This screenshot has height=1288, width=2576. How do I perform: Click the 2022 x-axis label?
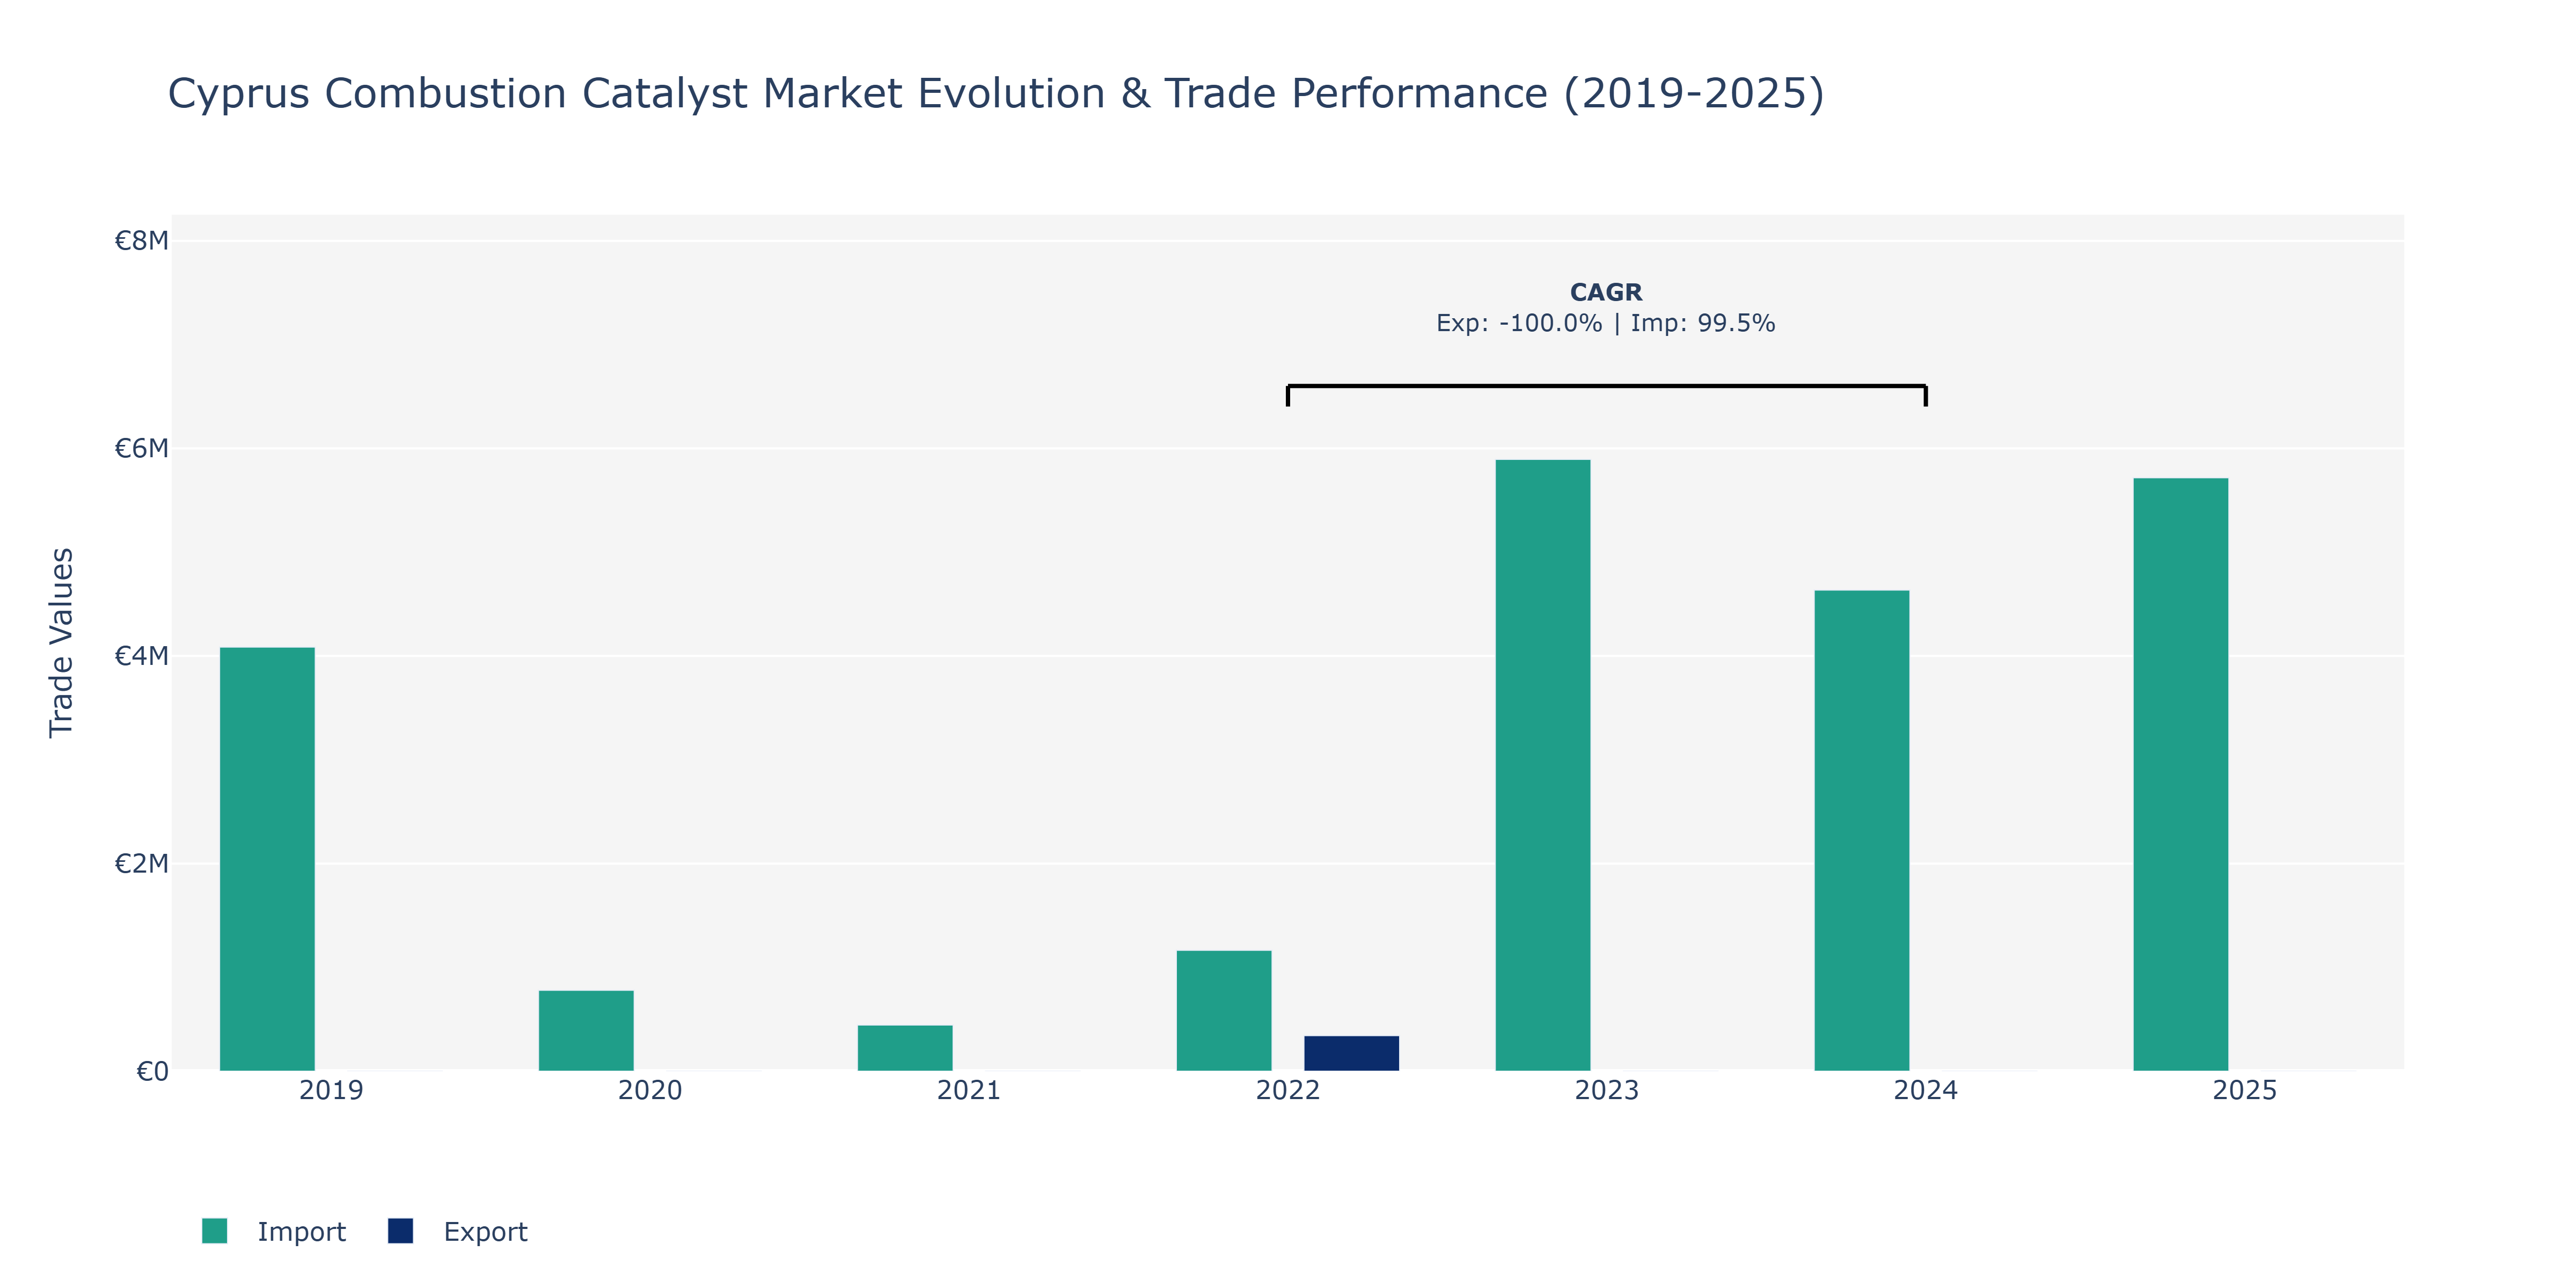(1288, 1090)
